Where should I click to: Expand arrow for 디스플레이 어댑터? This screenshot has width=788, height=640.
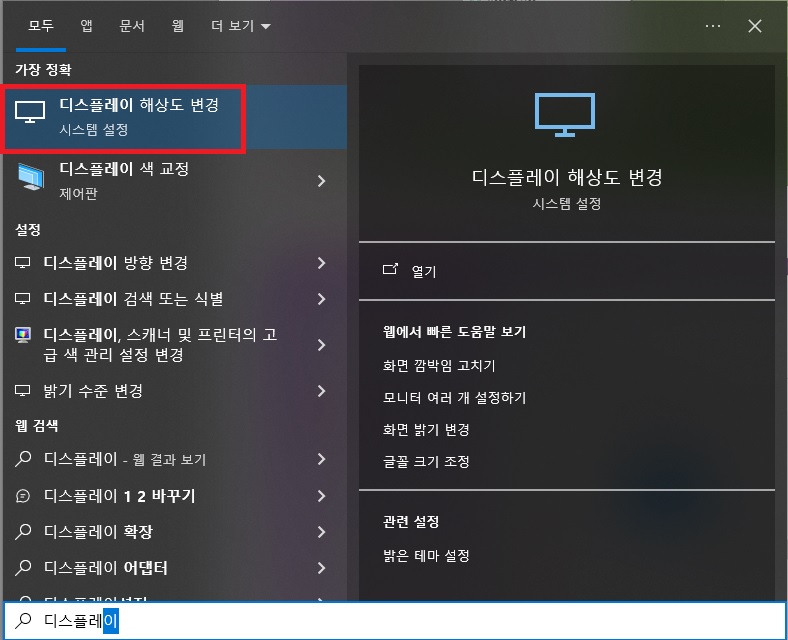[x=322, y=568]
